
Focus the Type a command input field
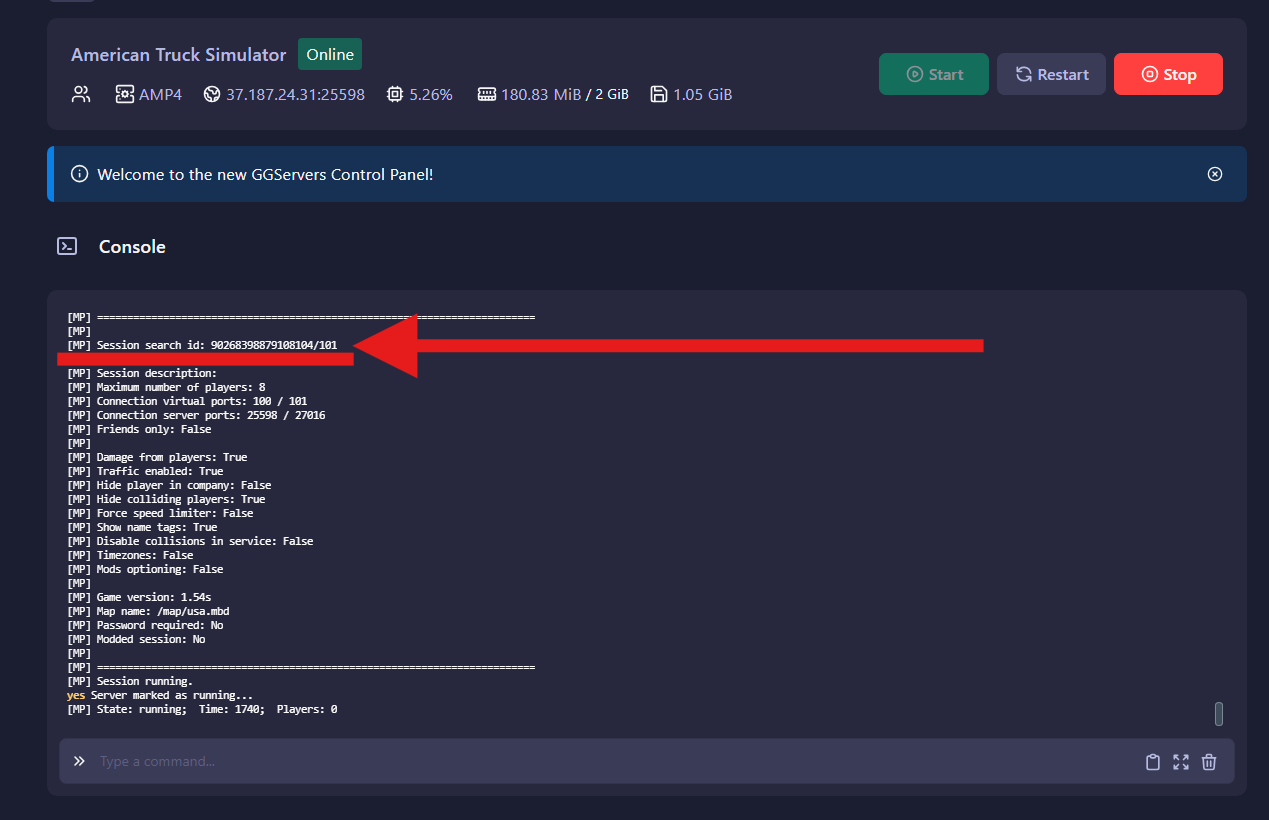click(x=300, y=761)
